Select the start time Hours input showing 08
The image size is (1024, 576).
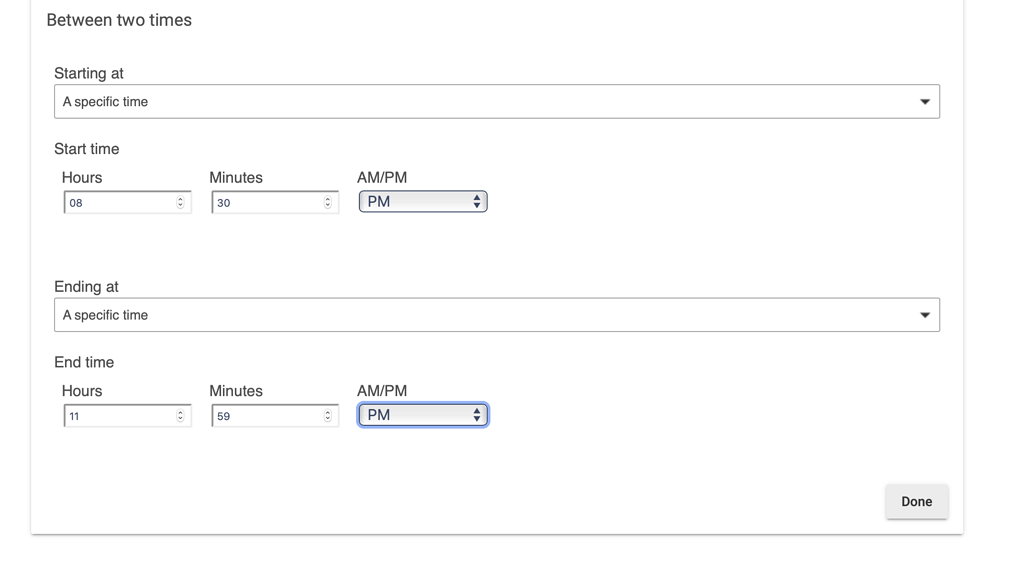click(110, 201)
